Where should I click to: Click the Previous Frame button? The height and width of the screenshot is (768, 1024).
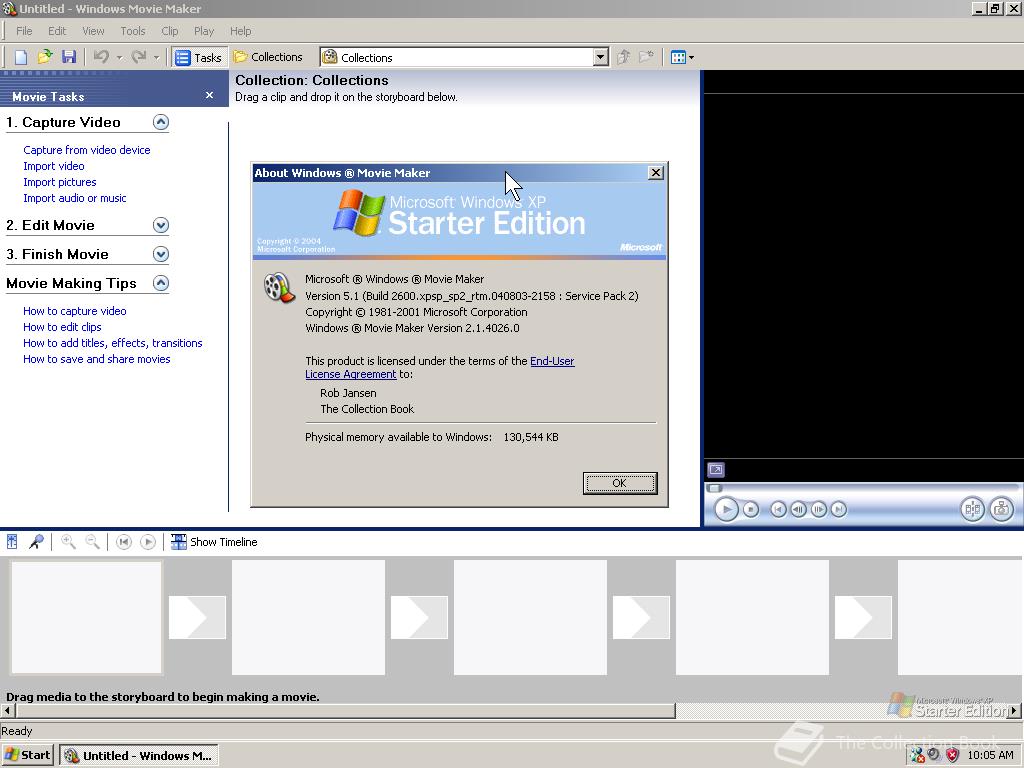798,509
